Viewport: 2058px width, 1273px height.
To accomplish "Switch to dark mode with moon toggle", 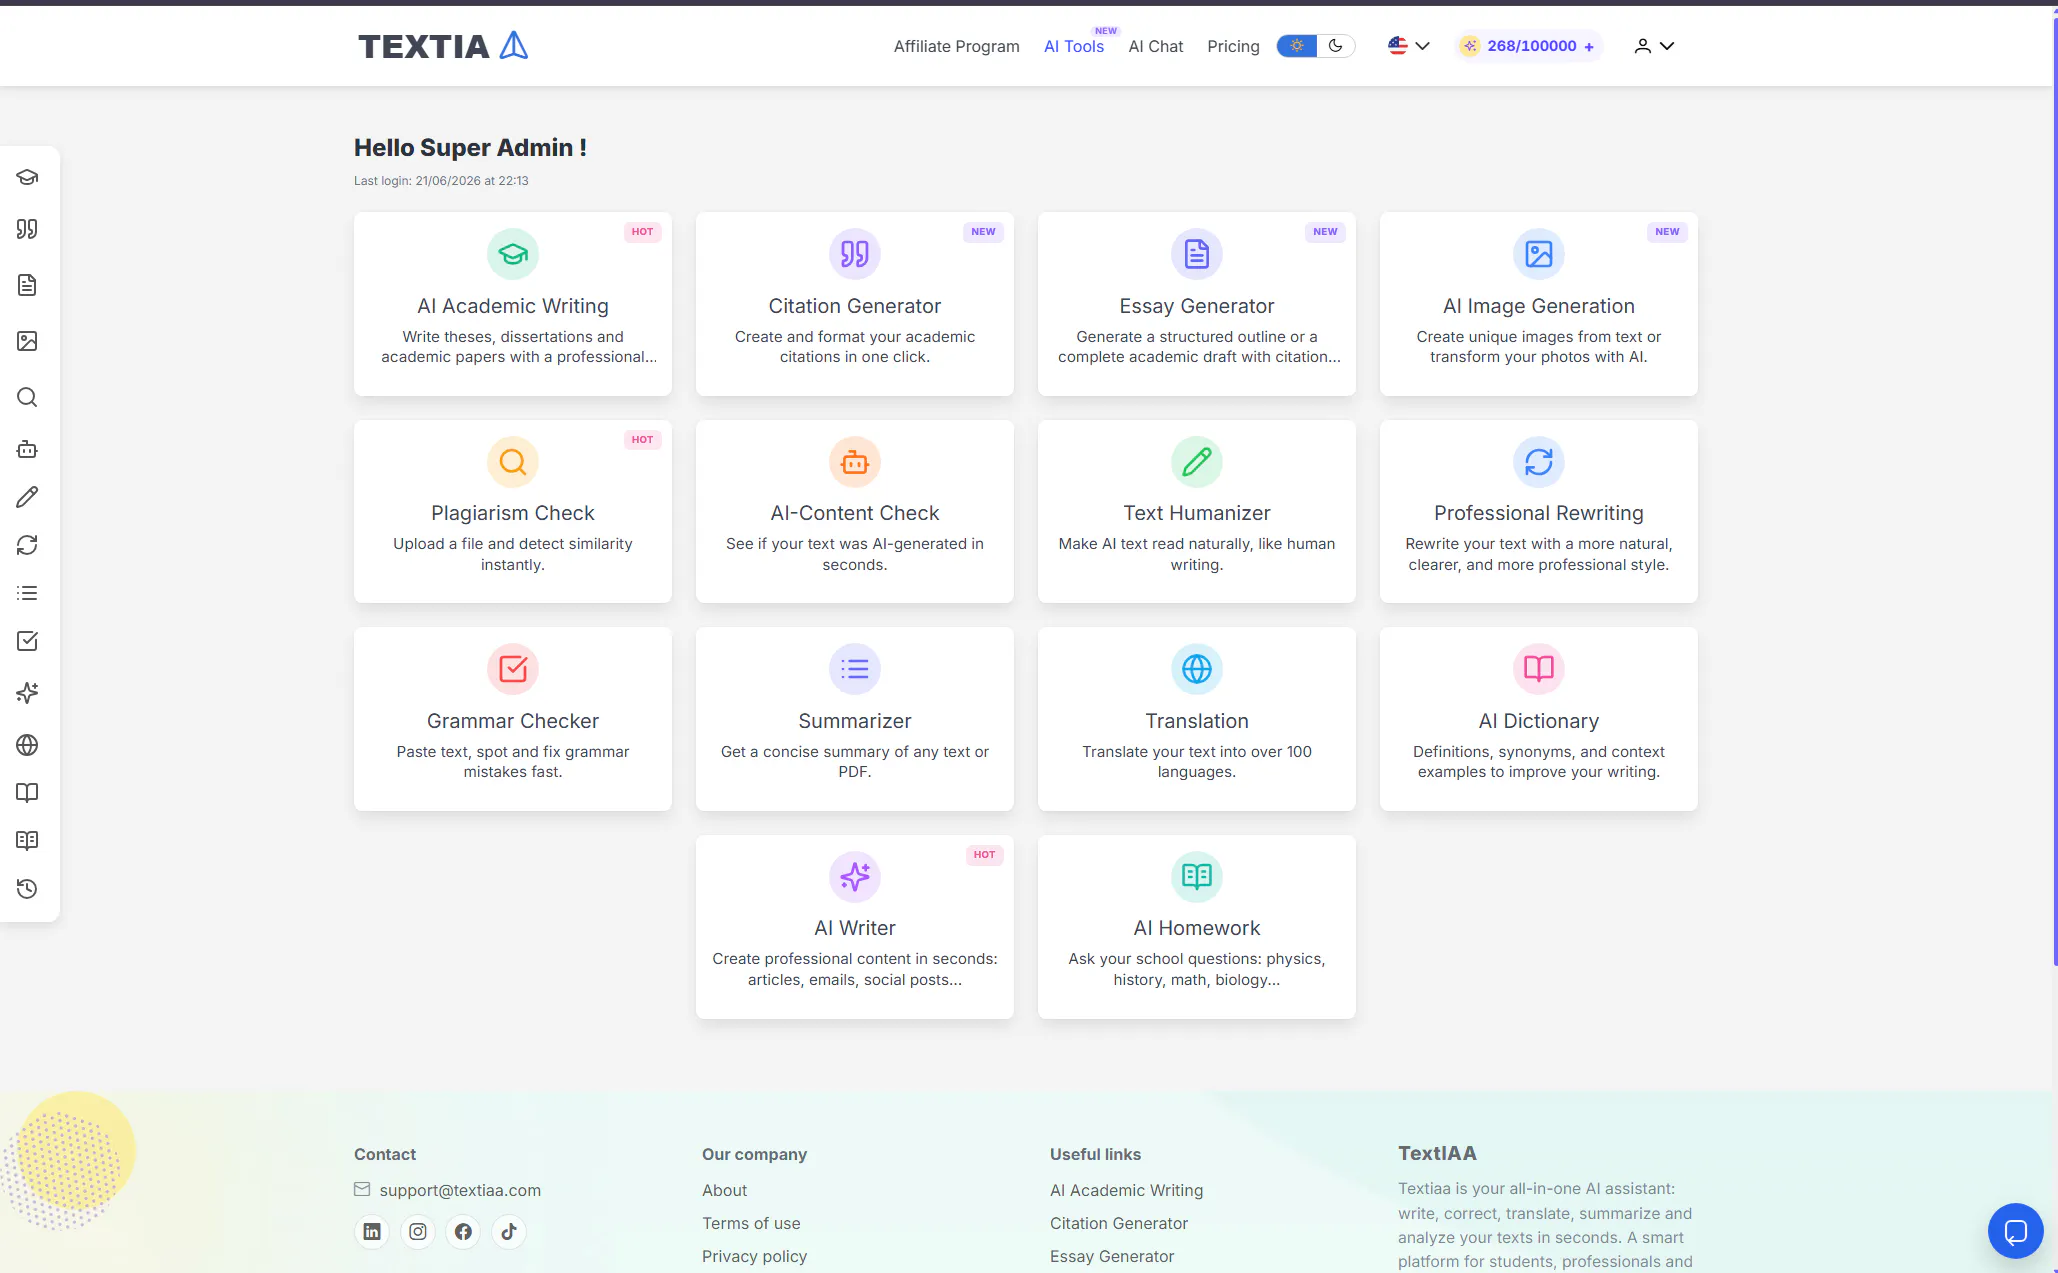I will [x=1336, y=46].
